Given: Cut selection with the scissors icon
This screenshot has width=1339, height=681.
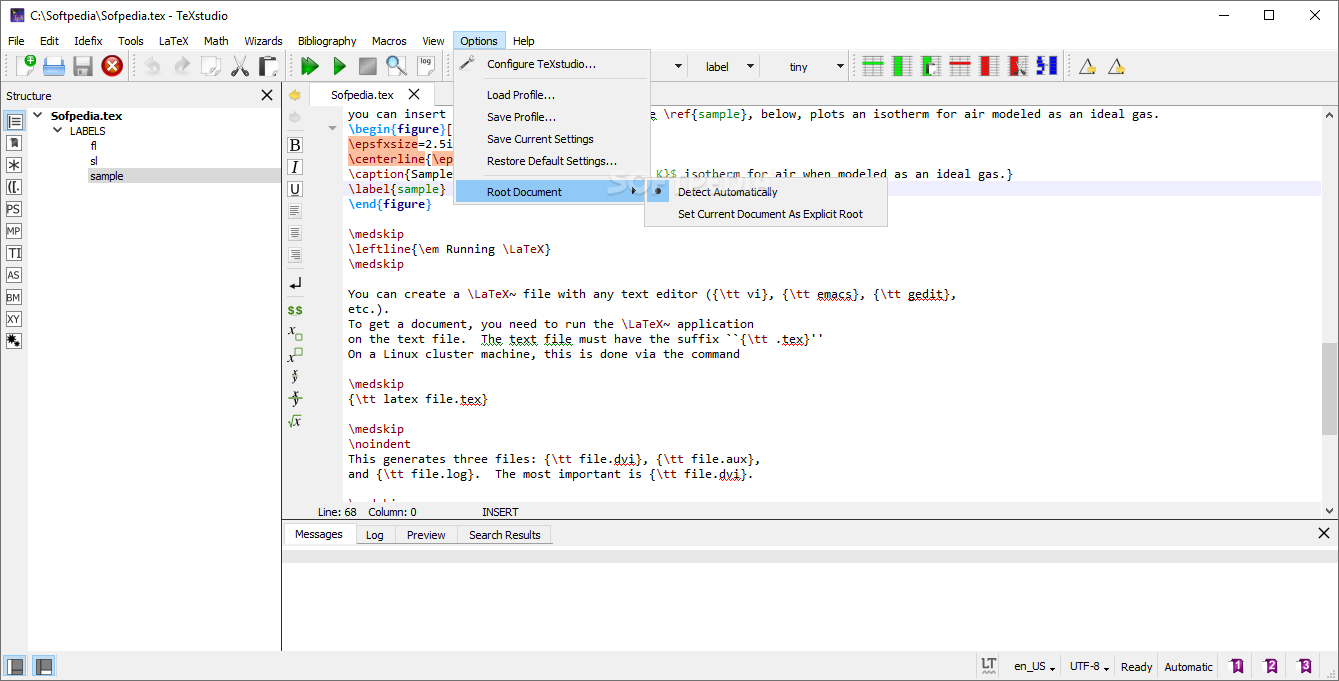Looking at the screenshot, I should tap(240, 66).
